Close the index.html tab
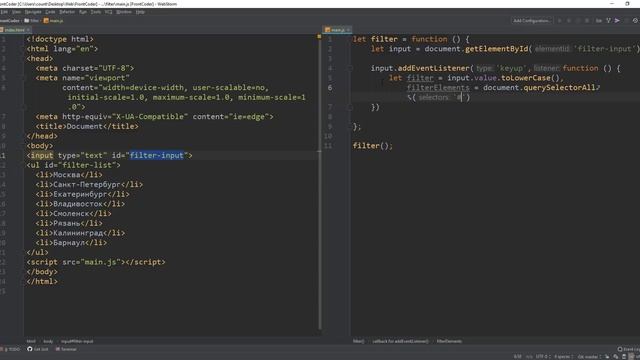The height and width of the screenshot is (360, 640). click(28, 30)
